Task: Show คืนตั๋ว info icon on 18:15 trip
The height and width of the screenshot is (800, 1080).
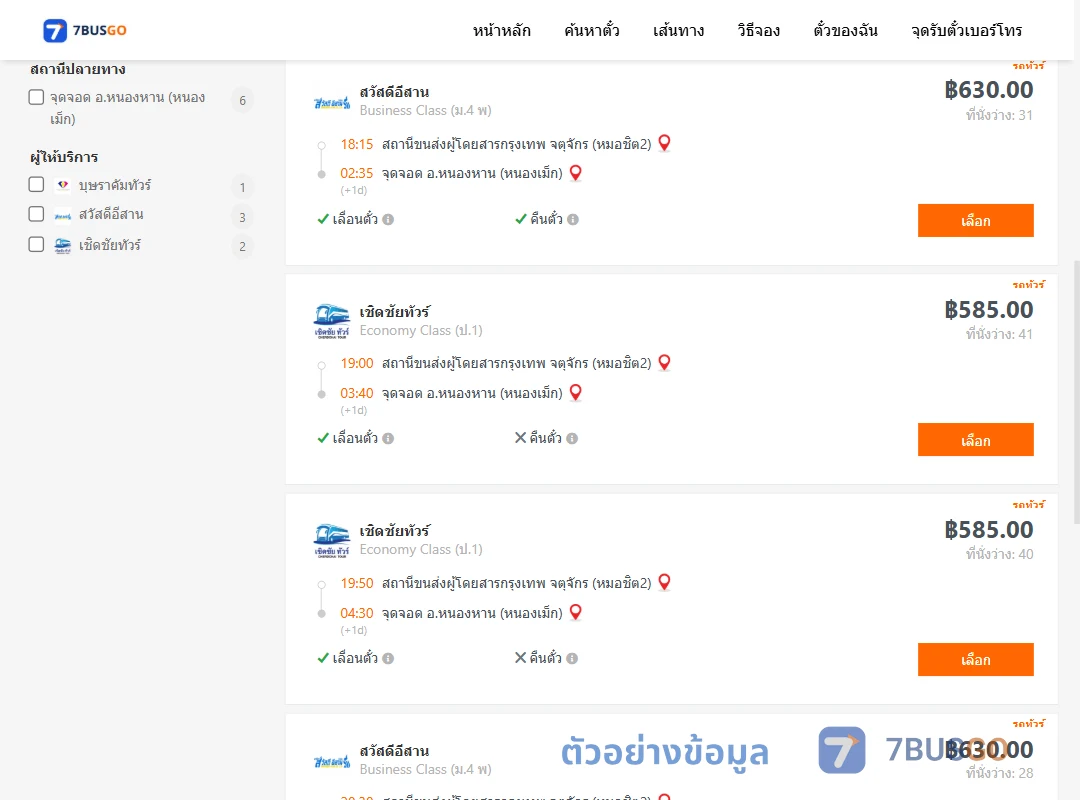Action: tap(573, 220)
